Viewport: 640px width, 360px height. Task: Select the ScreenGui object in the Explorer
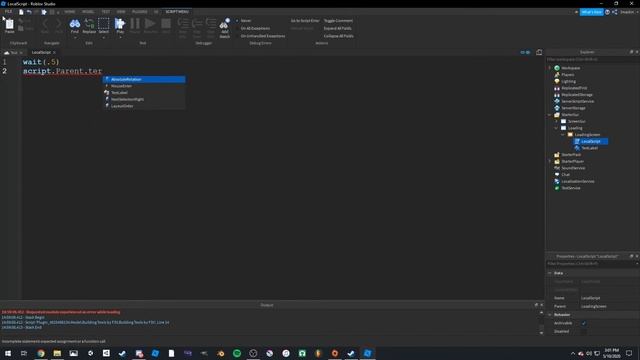pyautogui.click(x=576, y=121)
